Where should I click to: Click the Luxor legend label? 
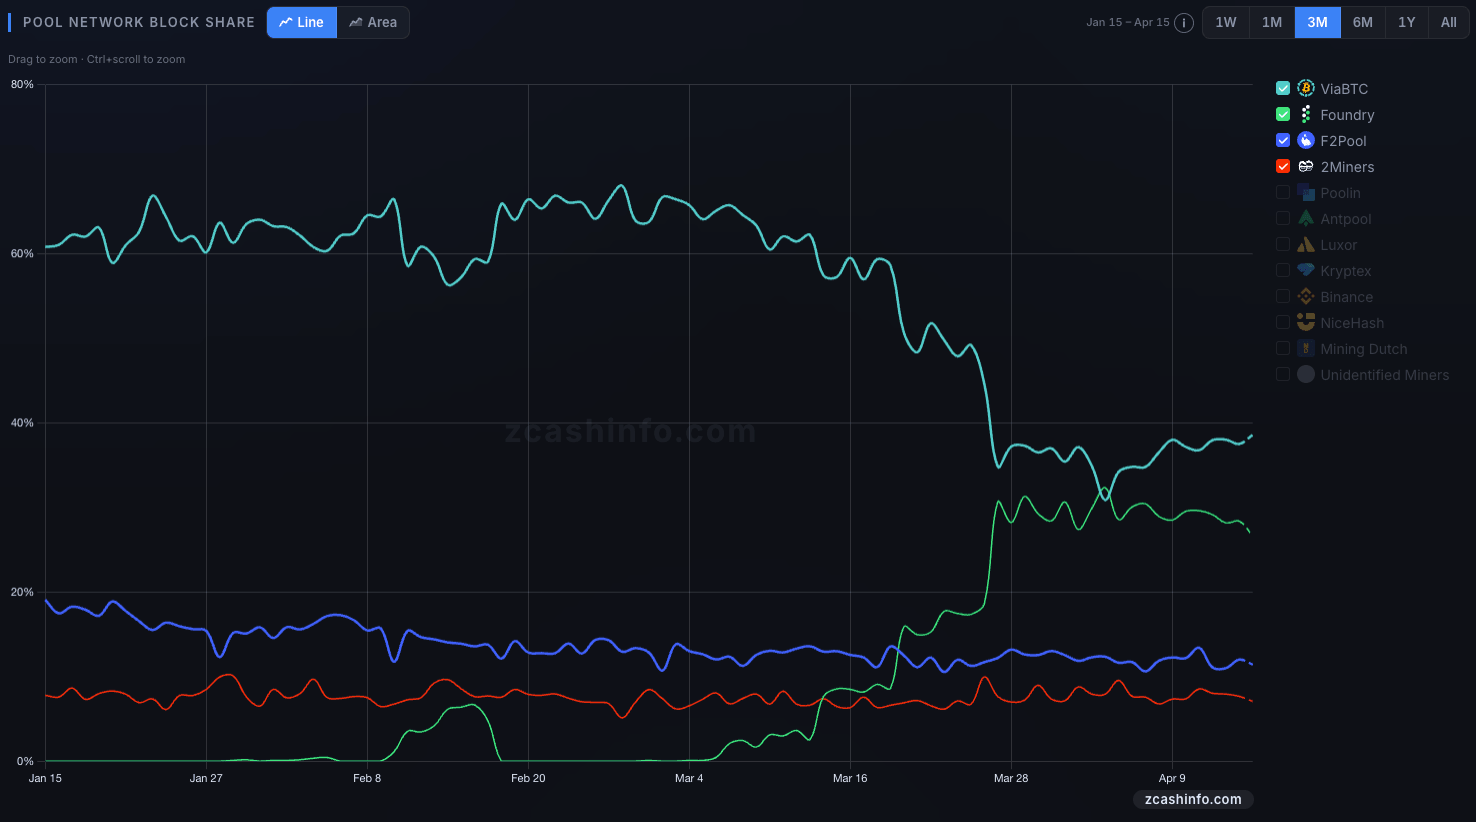point(1338,245)
